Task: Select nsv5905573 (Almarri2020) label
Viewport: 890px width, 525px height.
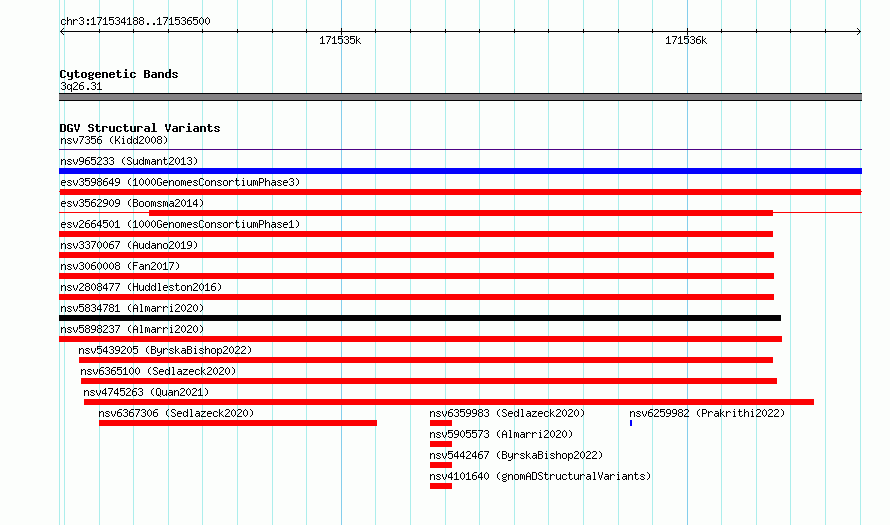Action: [501, 434]
